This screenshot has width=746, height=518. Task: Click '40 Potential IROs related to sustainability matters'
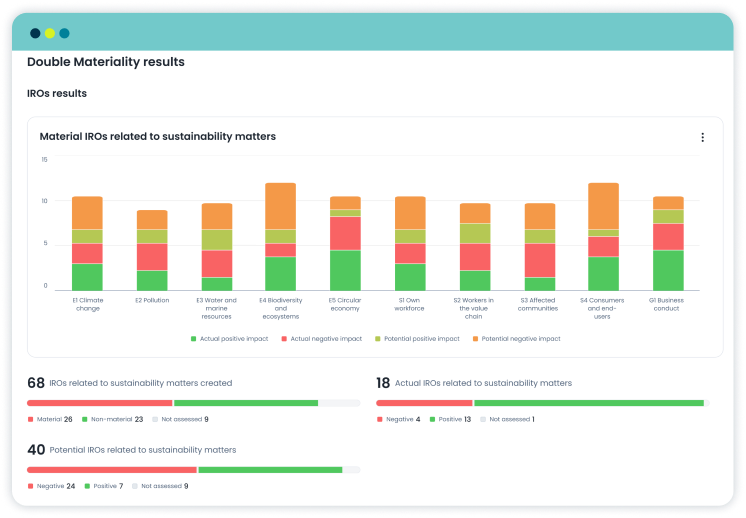coord(132,450)
